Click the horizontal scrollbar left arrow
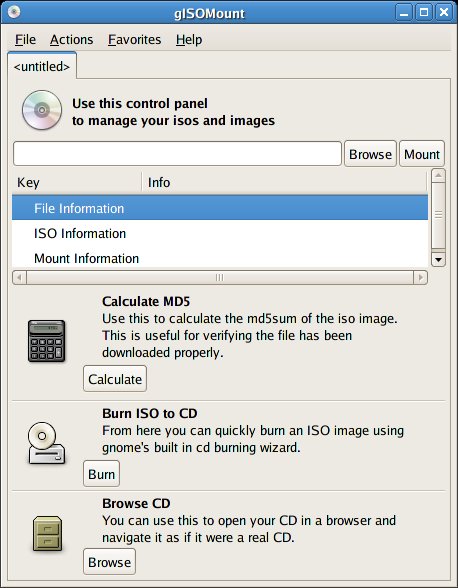The image size is (458, 588). point(20,278)
